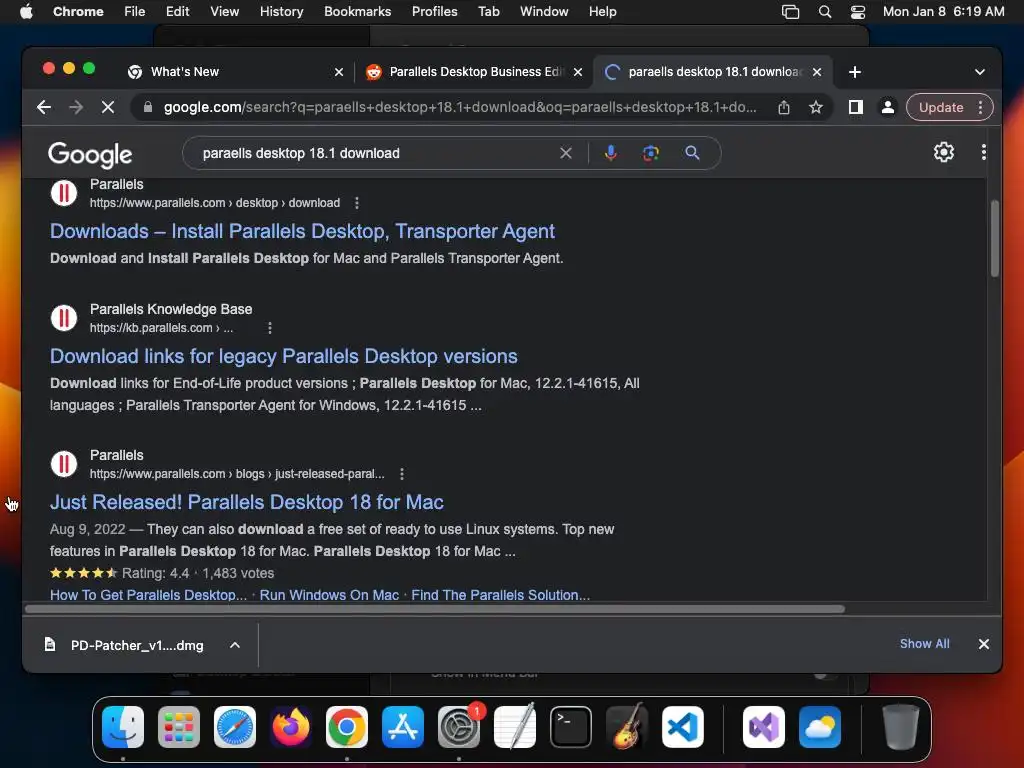1024x768 pixels.
Task: Open GarageBand from the Dock
Action: [x=627, y=727]
